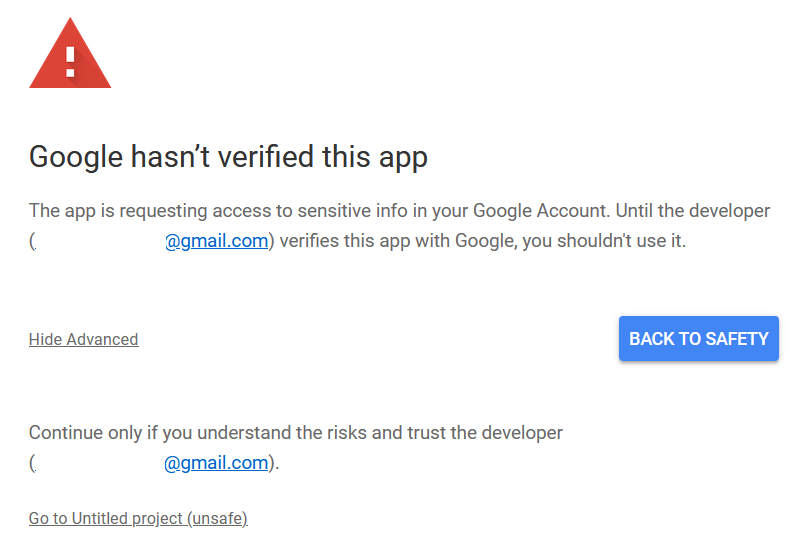The image size is (807, 557).
Task: Select heading Google hasn't verified this app
Action: 228,157
